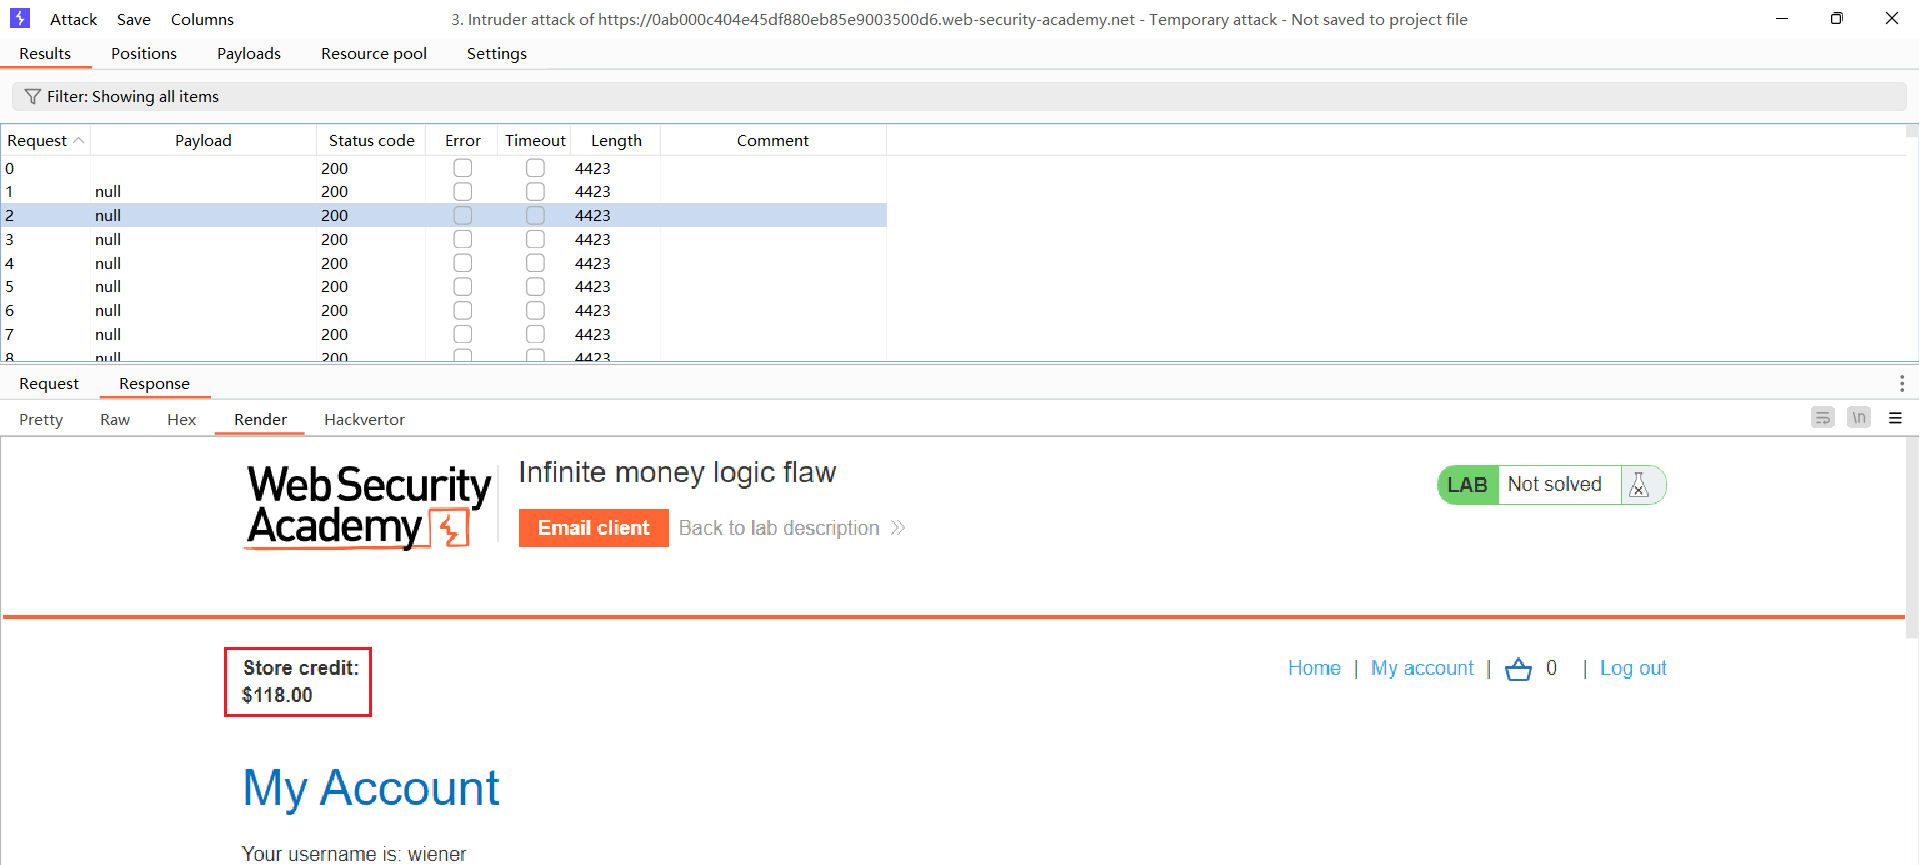The width and height of the screenshot is (1920, 865).
Task: Click the Email client button
Action: pyautogui.click(x=594, y=528)
